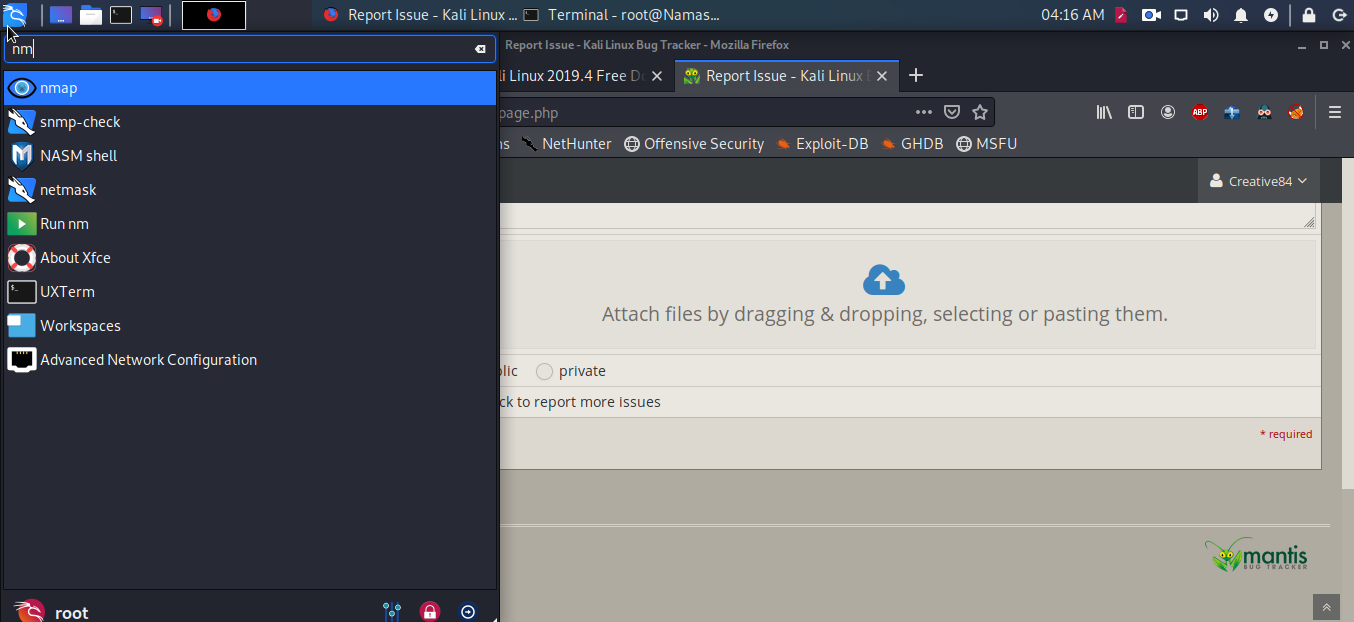1354x622 pixels.
Task: Open the Kali applications menu button
Action: tap(15, 15)
